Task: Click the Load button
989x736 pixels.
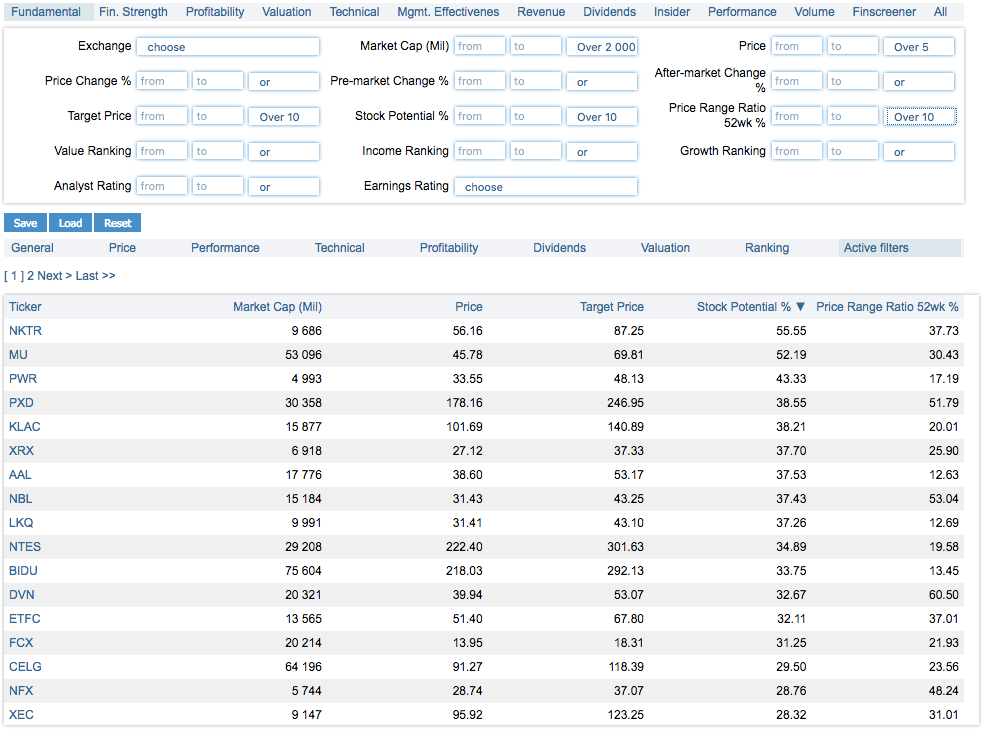Action: point(70,223)
